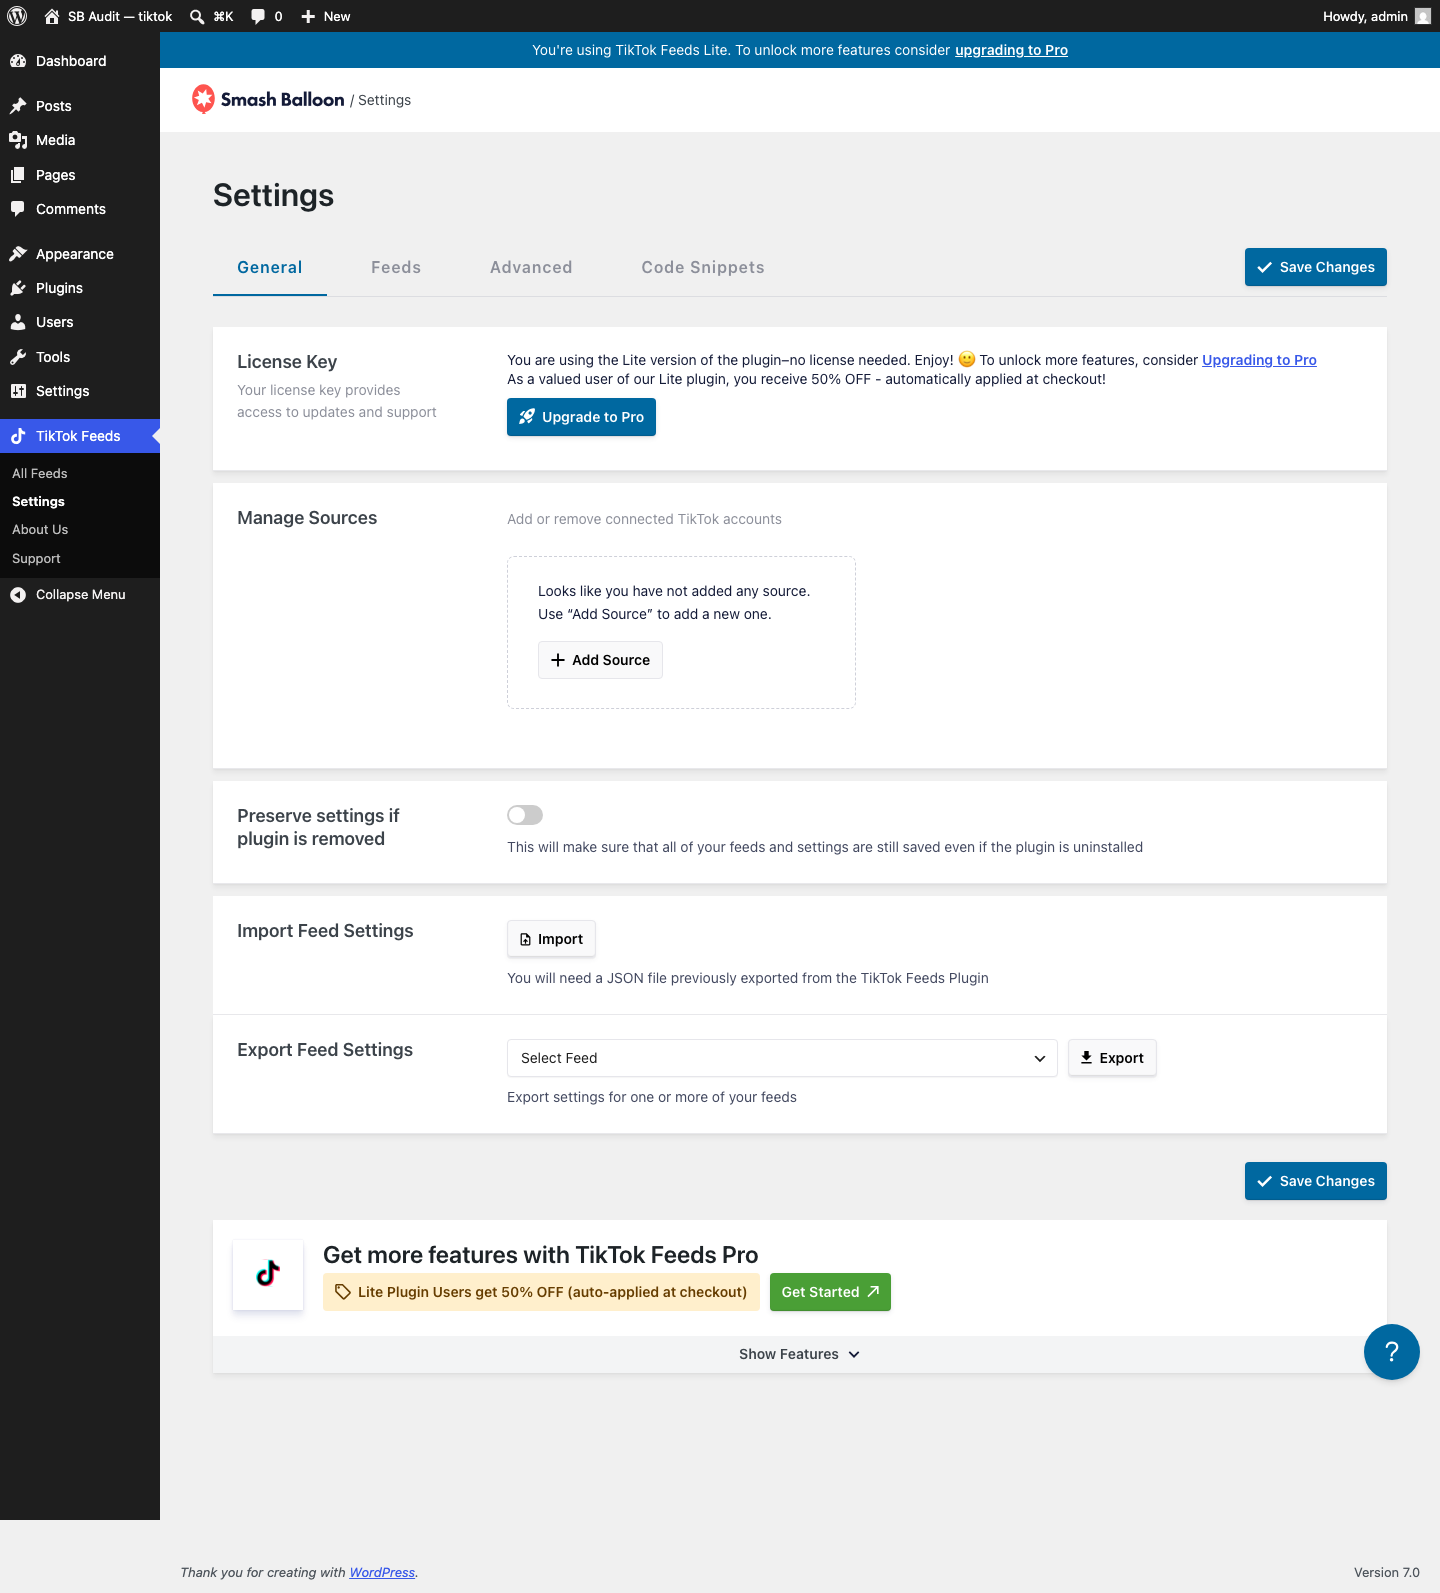This screenshot has width=1440, height=1593.
Task: Open the Select Feed dropdown
Action: pyautogui.click(x=782, y=1058)
